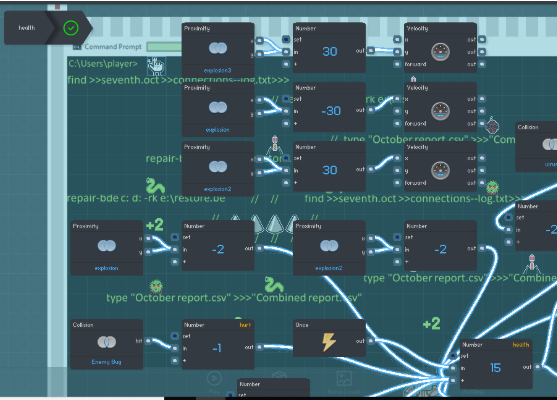Click the hurt label on Number node
Viewport: 557px width, 400px height.
245,325
